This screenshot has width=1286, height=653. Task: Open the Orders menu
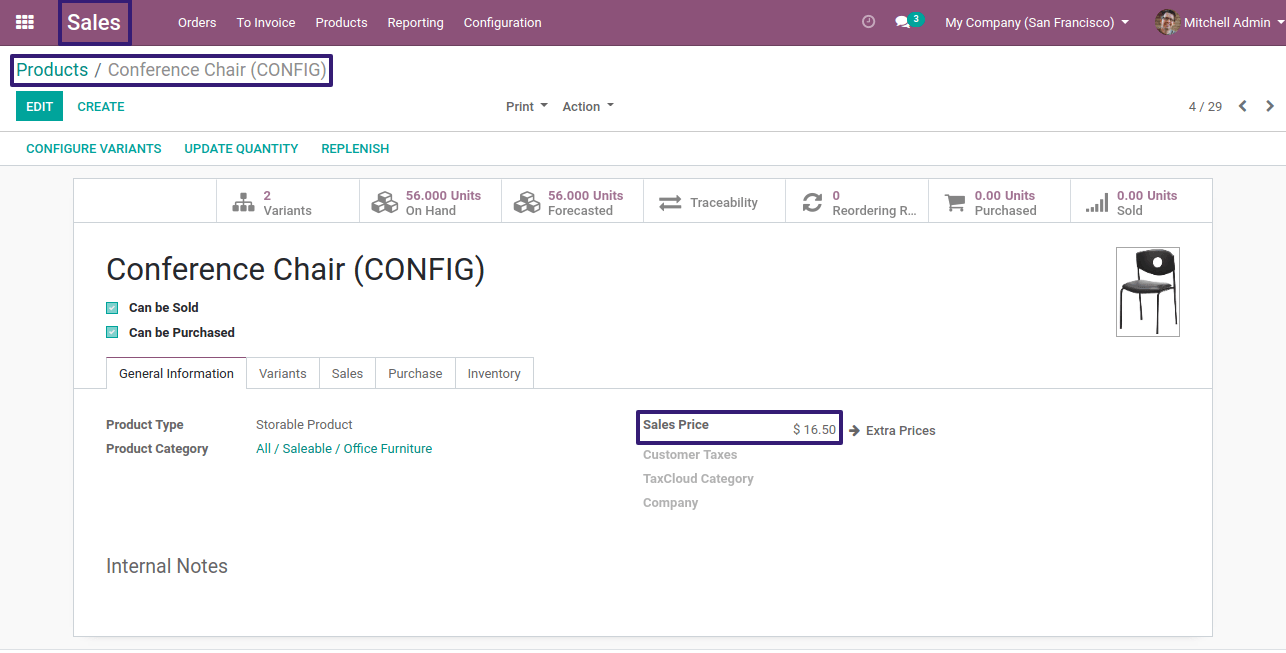(x=197, y=22)
